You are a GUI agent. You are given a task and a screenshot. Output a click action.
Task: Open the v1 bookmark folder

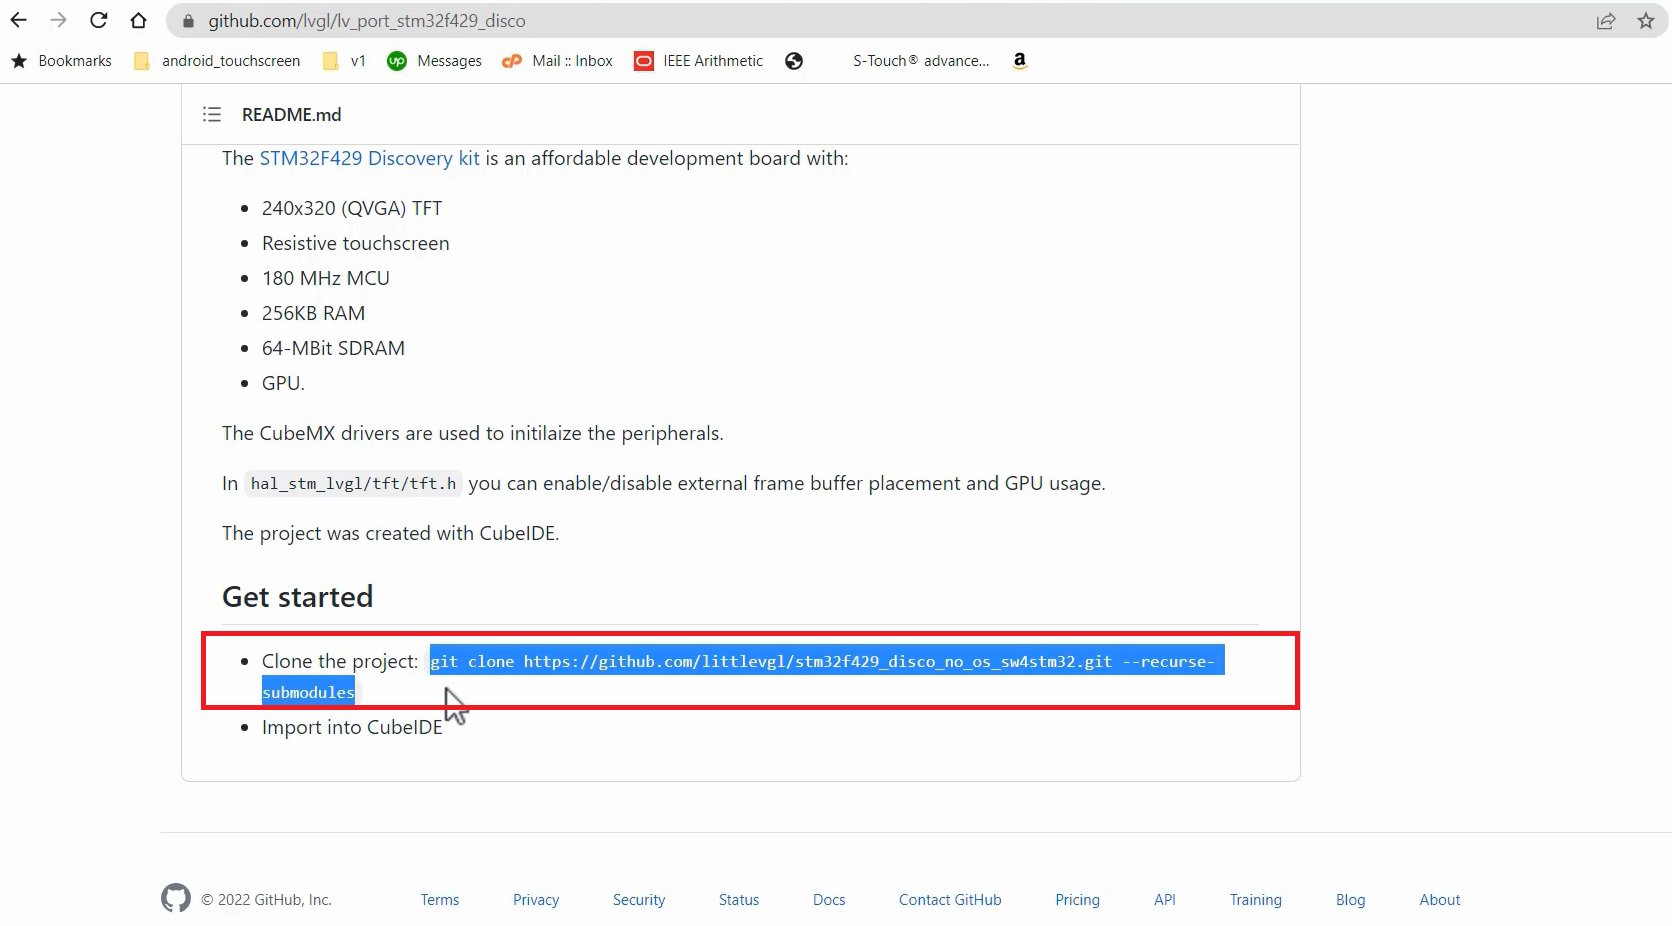pyautogui.click(x=344, y=61)
